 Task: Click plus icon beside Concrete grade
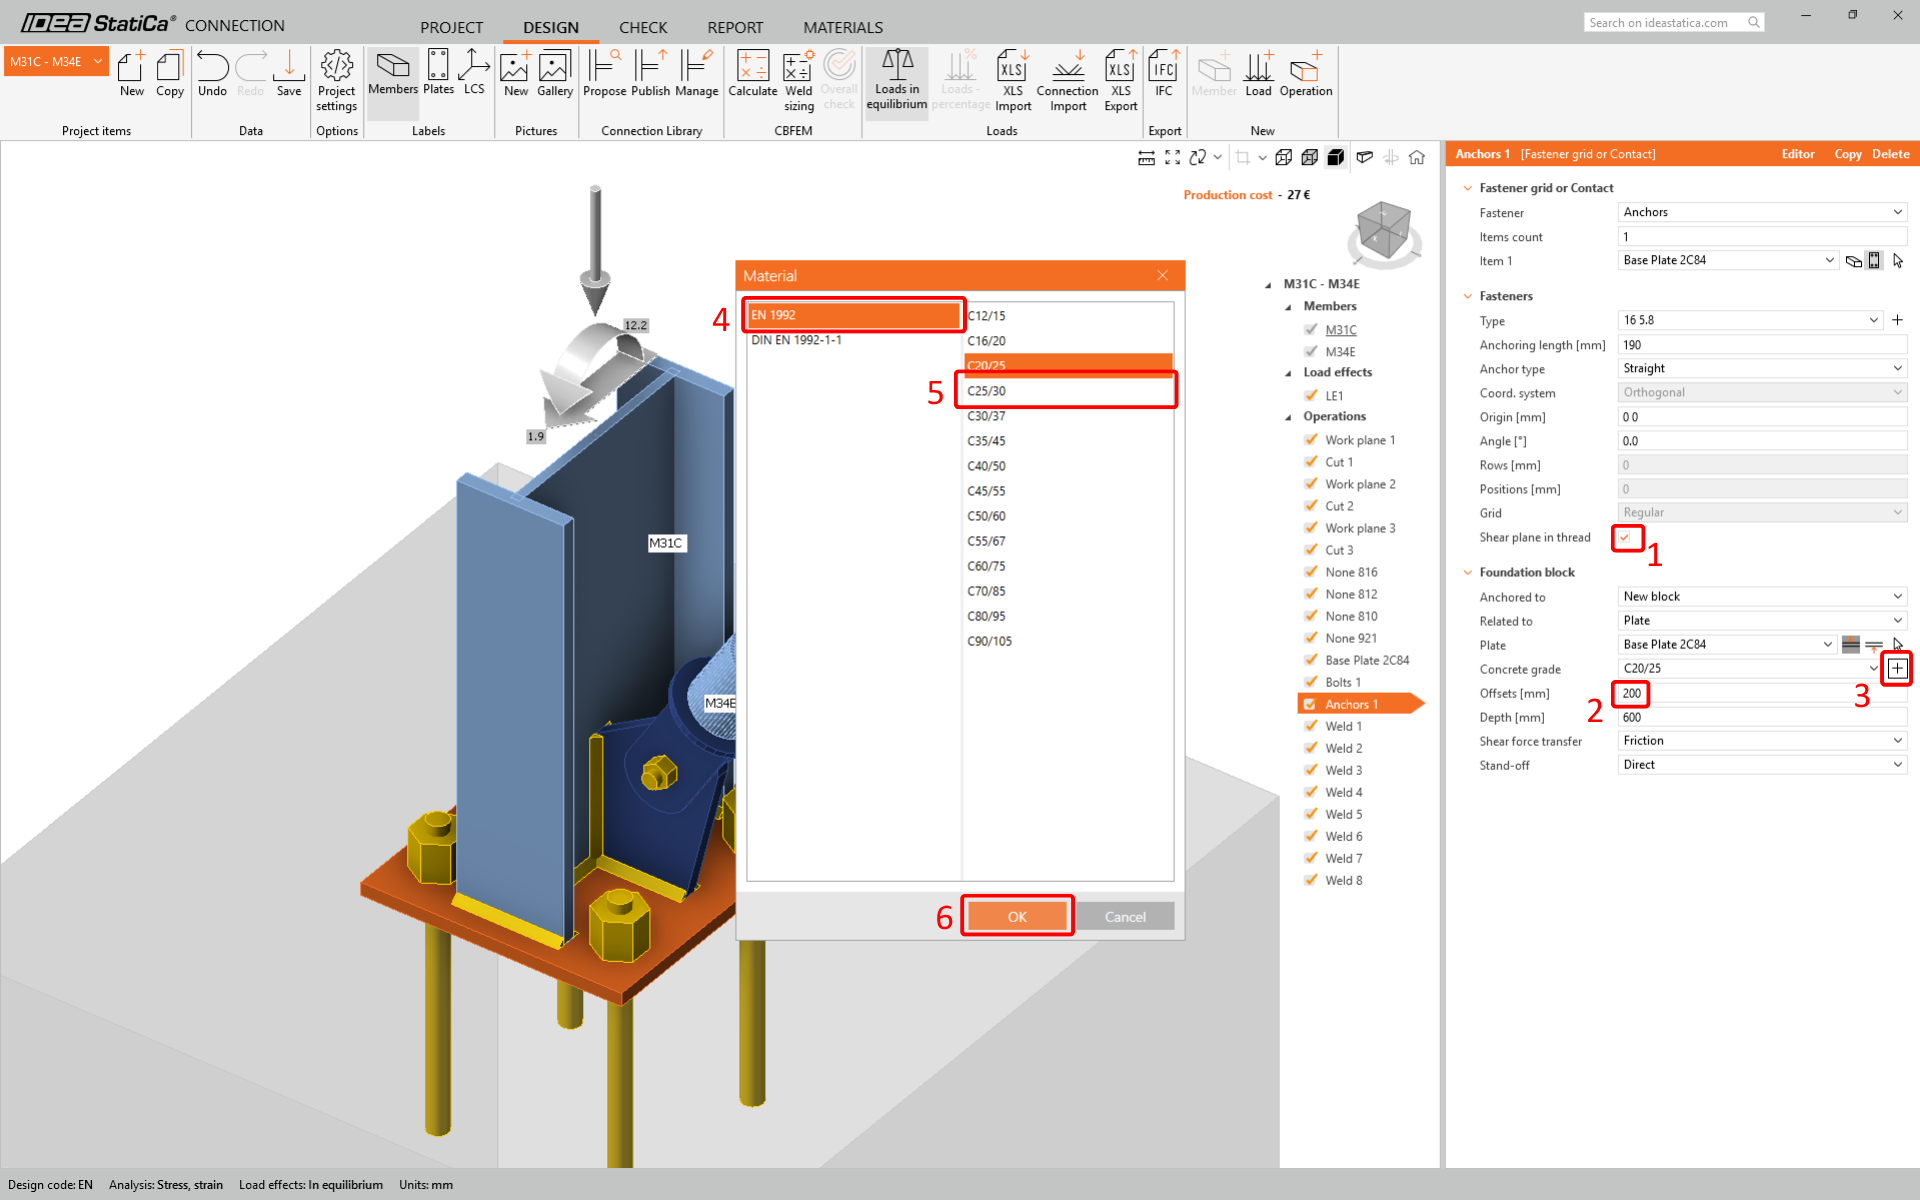[1897, 668]
